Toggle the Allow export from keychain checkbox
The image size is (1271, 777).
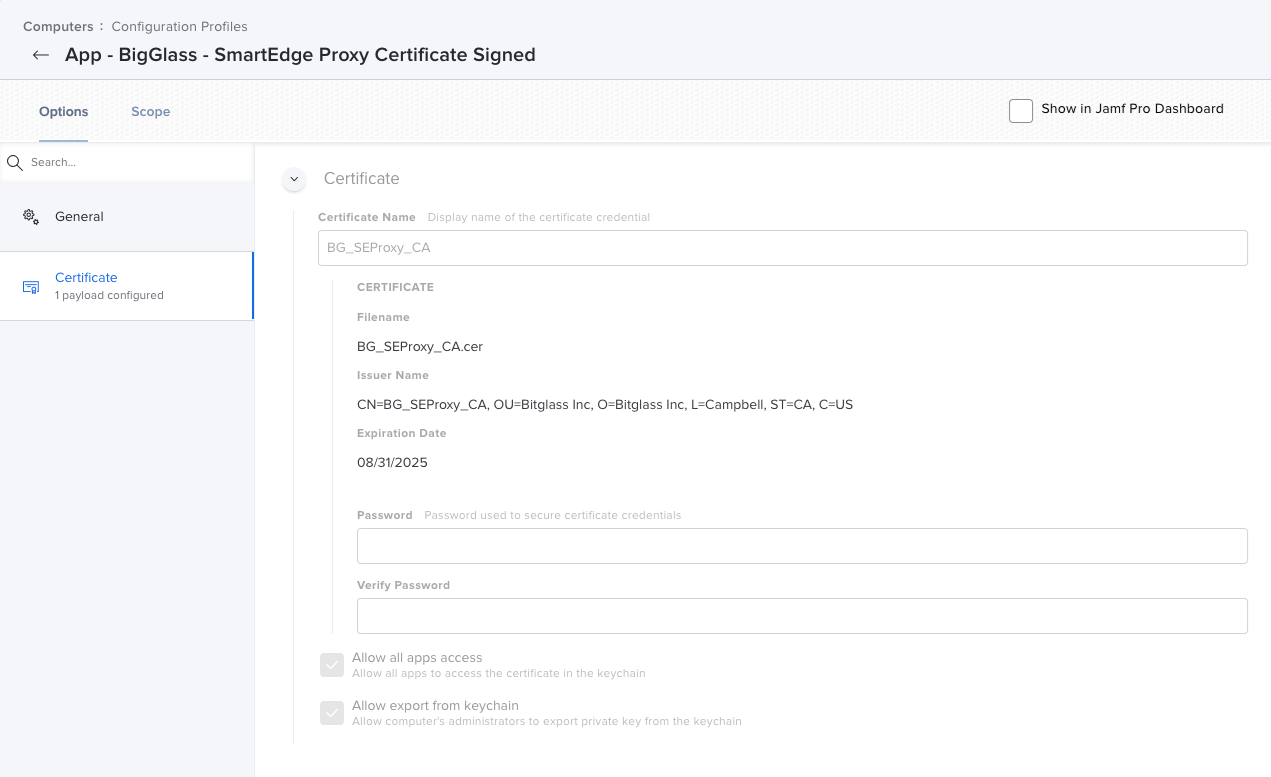(331, 713)
